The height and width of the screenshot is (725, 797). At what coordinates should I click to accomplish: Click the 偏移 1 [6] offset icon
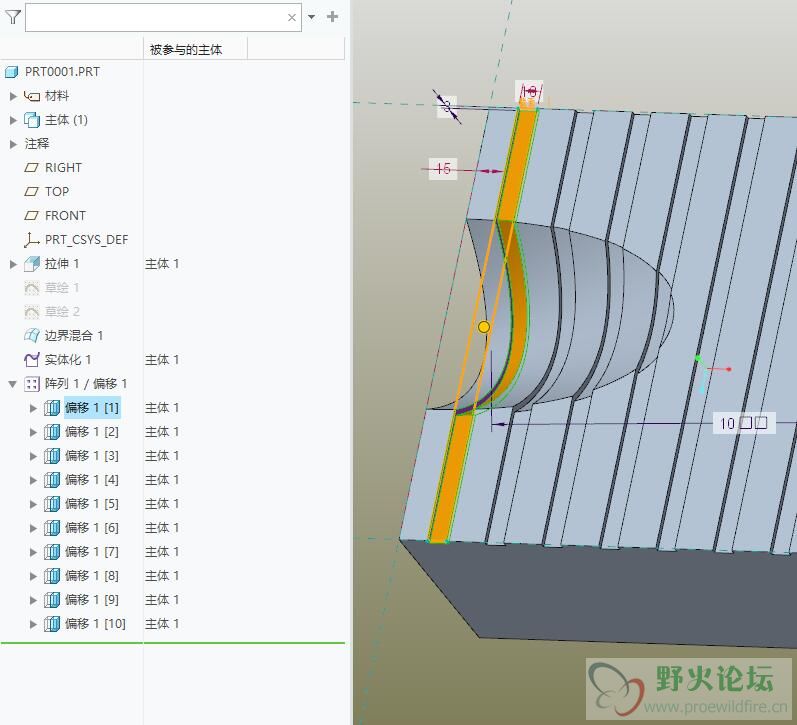pyautogui.click(x=52, y=528)
